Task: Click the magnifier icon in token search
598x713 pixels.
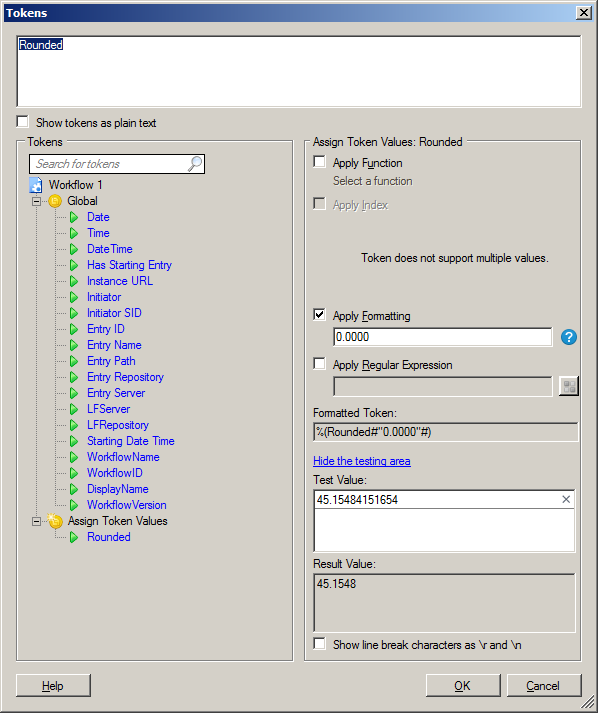Action: pyautogui.click(x=195, y=164)
